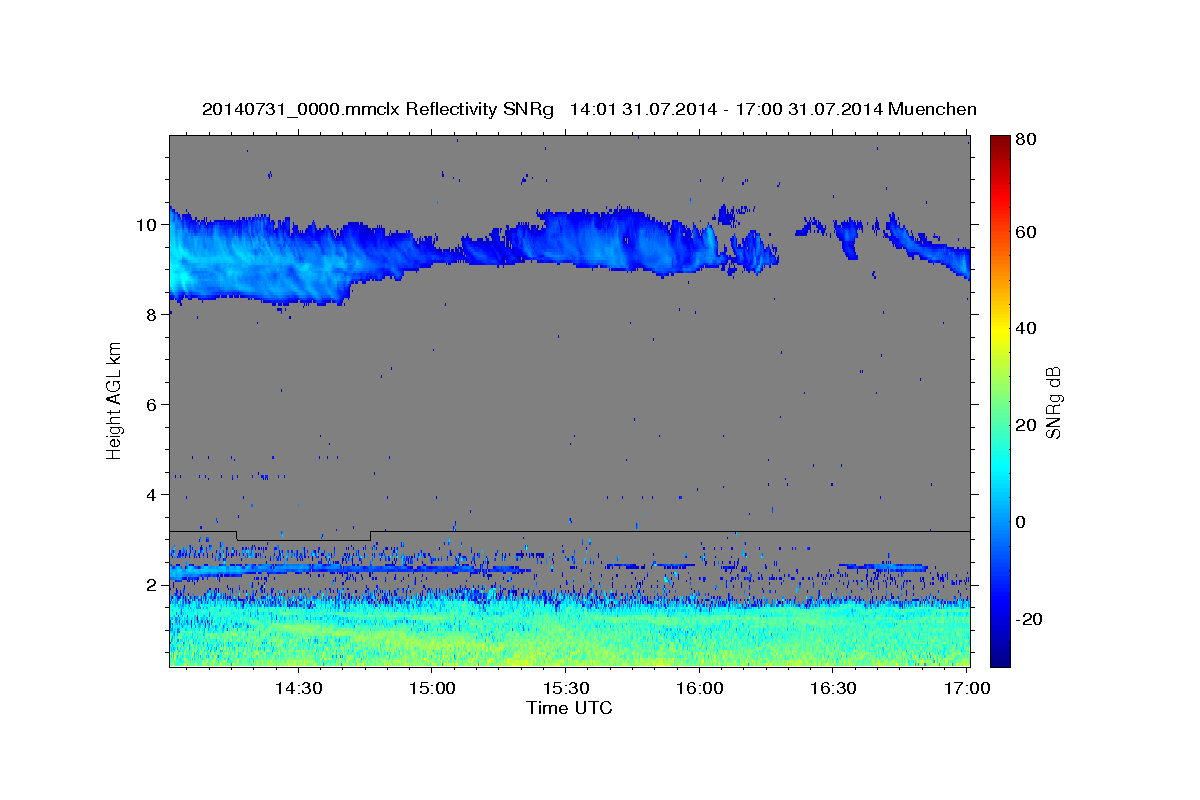Screen dimensions: 1200x800
Task: Click the height tick label 2
Action: click(x=154, y=584)
